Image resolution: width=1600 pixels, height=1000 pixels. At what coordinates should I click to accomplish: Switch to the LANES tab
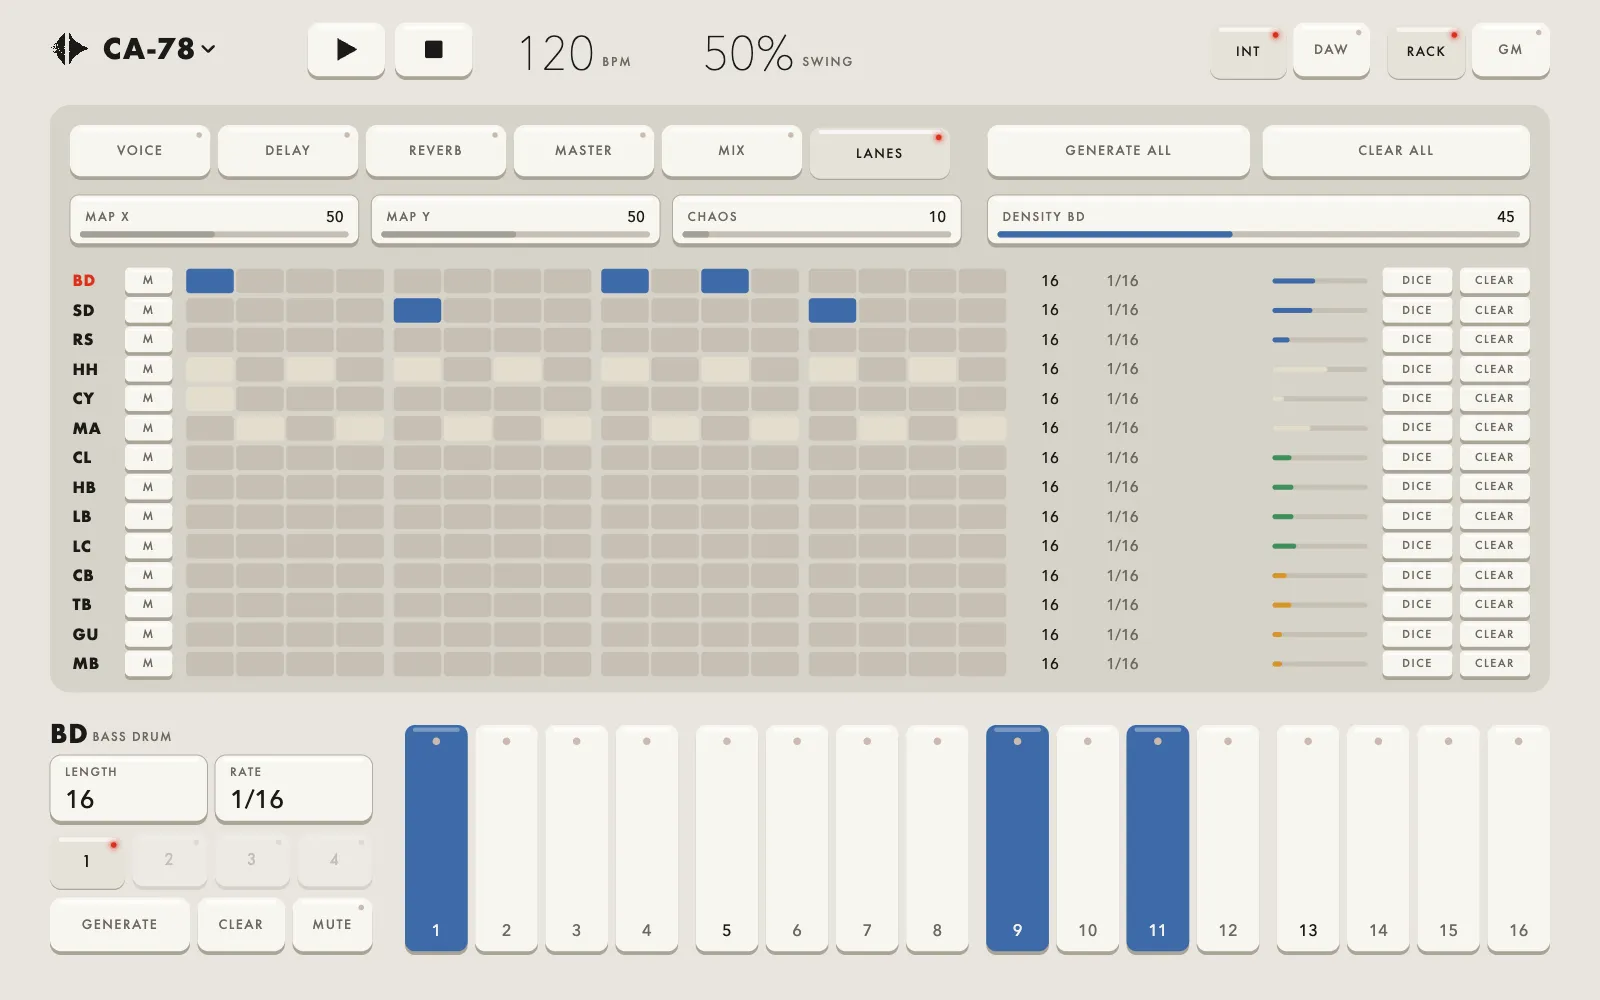click(880, 153)
